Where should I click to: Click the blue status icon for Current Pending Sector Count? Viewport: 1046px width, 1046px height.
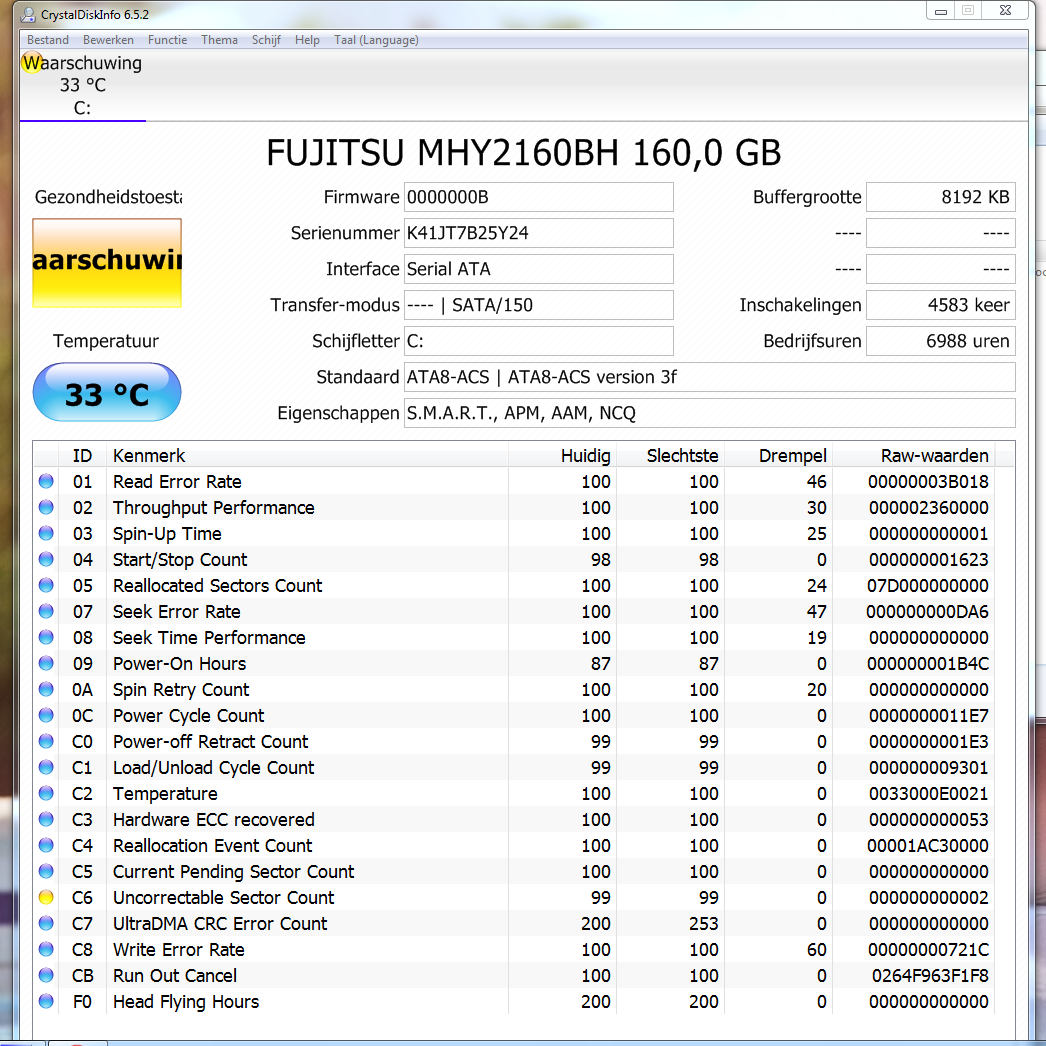[46, 871]
